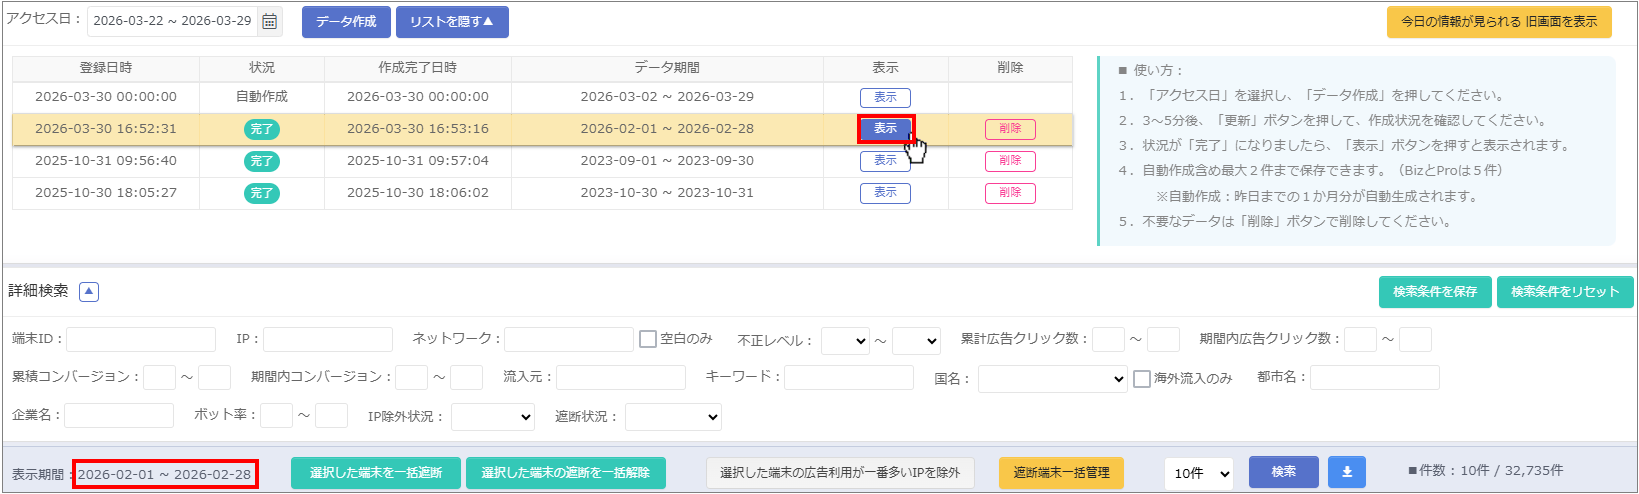Click 今日の情報が見られる 旧画面を表示 button

click(1498, 21)
